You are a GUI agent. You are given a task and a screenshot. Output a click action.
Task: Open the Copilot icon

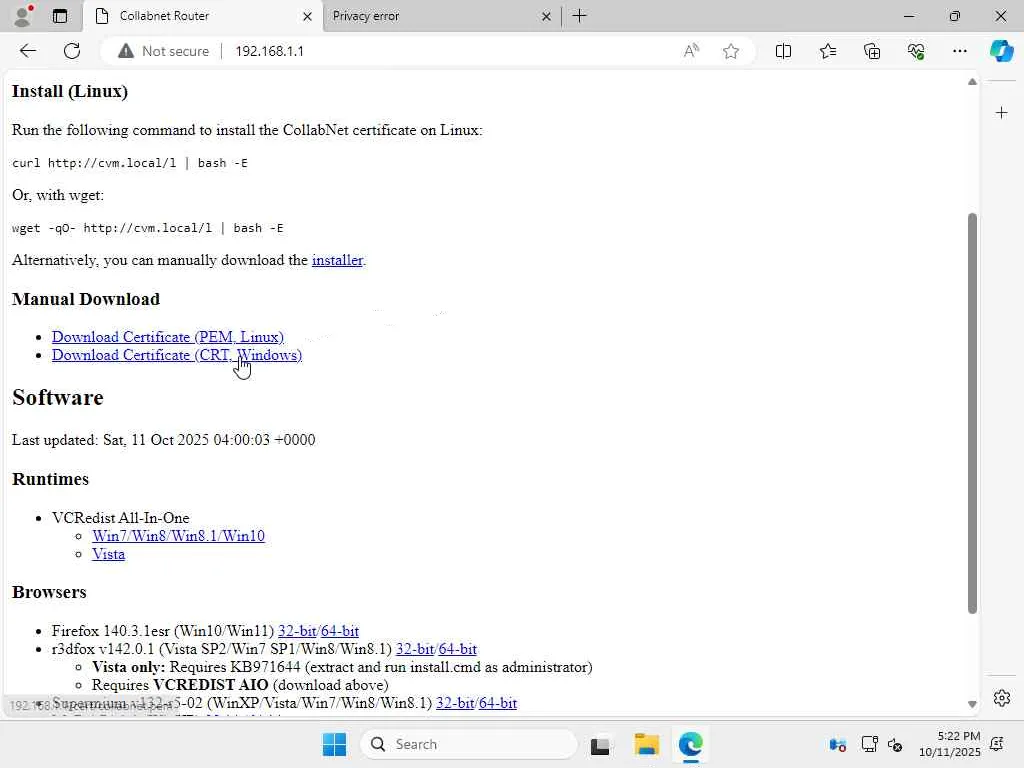point(1001,51)
